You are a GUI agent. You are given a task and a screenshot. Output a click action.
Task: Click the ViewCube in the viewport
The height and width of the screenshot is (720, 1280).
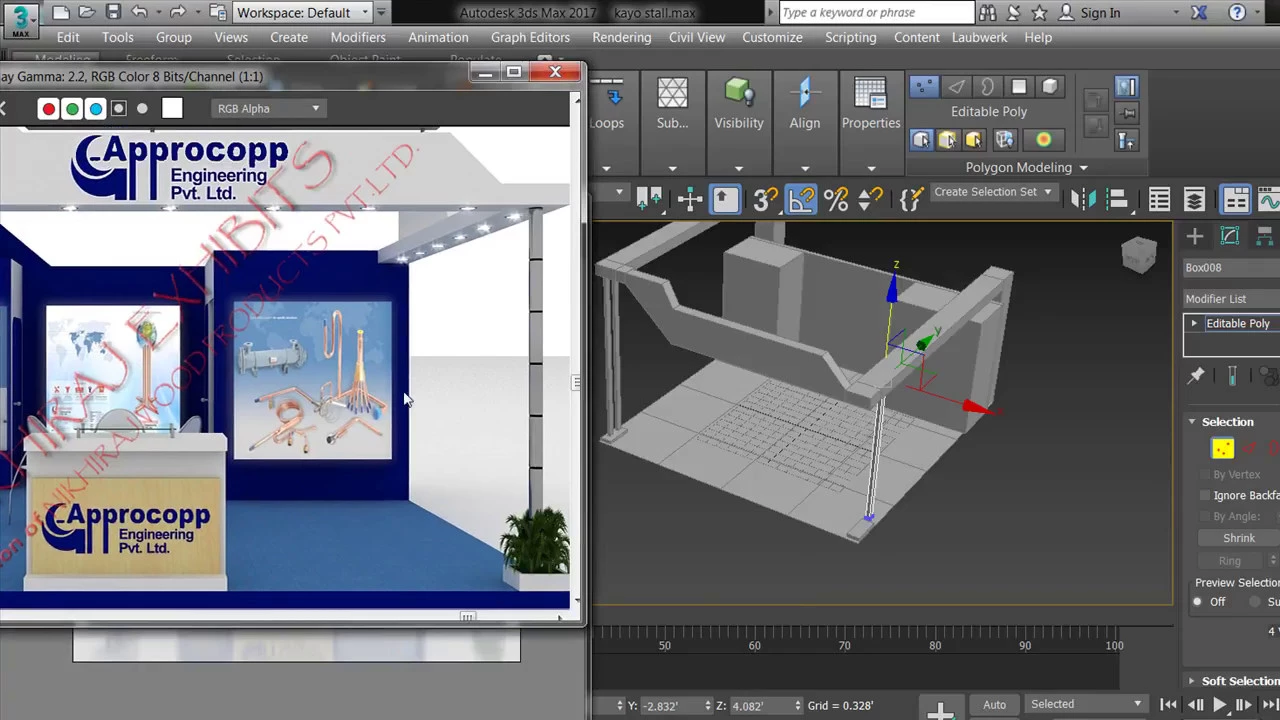pos(1138,254)
